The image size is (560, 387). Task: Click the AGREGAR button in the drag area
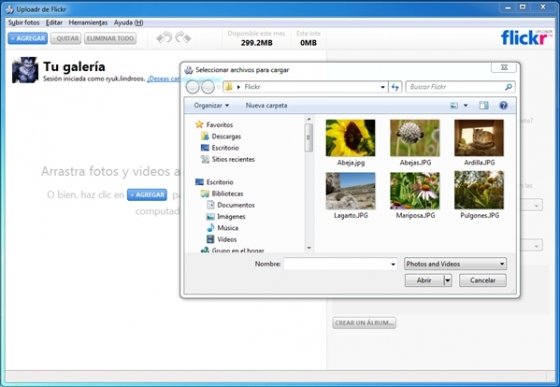(147, 195)
